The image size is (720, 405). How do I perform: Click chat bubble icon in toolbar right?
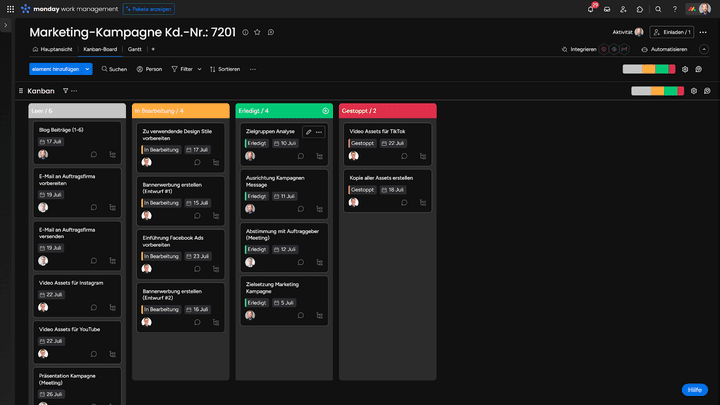click(698, 69)
